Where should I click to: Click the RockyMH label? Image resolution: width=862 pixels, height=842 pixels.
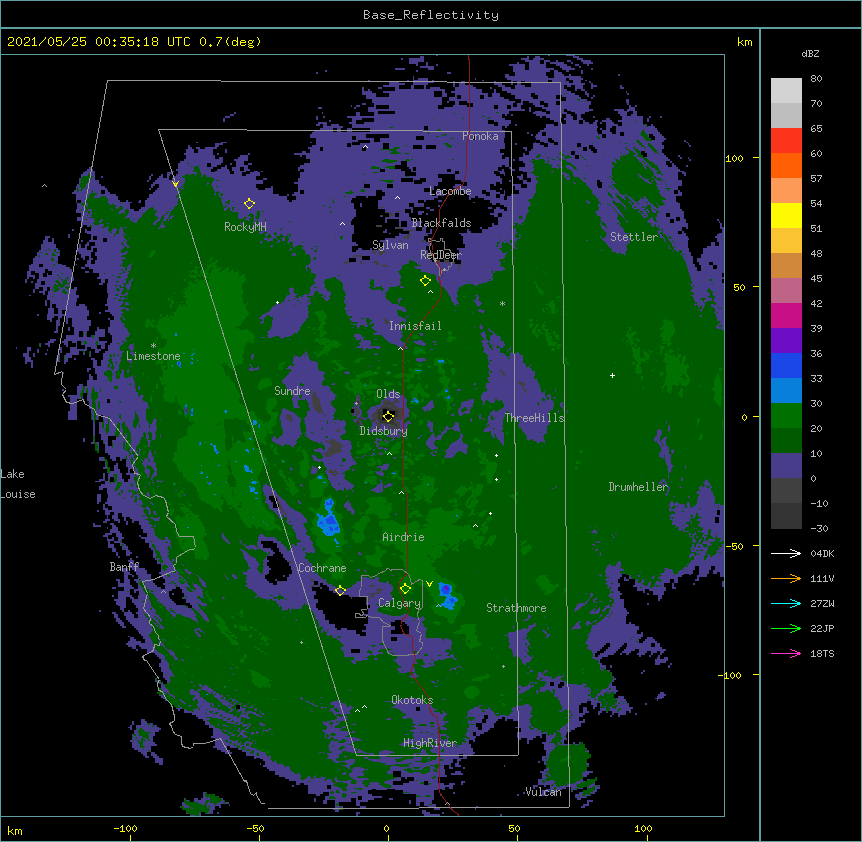(x=245, y=226)
